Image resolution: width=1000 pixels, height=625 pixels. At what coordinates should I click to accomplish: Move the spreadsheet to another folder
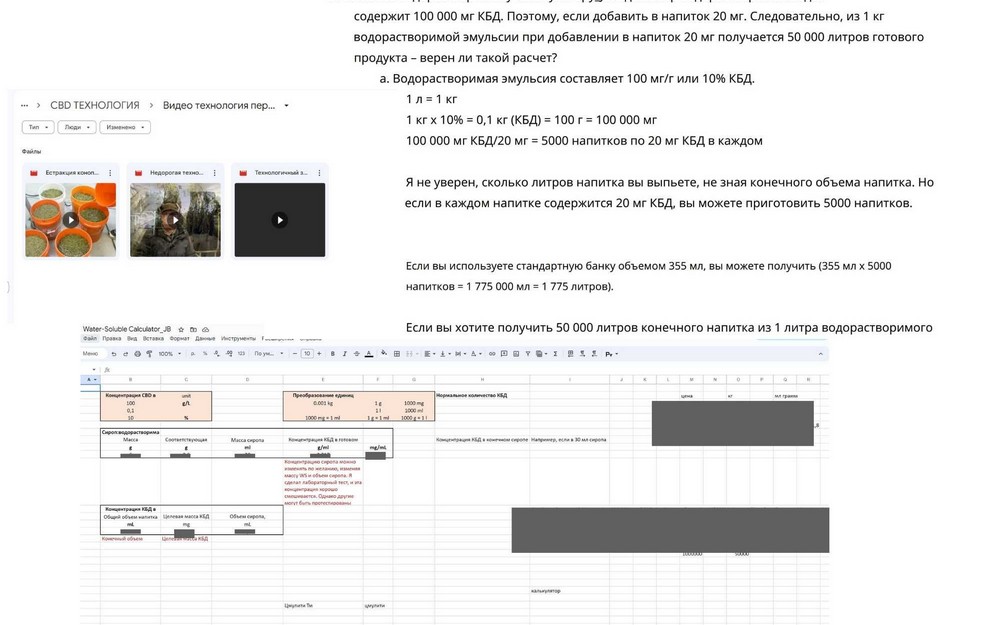(193, 330)
